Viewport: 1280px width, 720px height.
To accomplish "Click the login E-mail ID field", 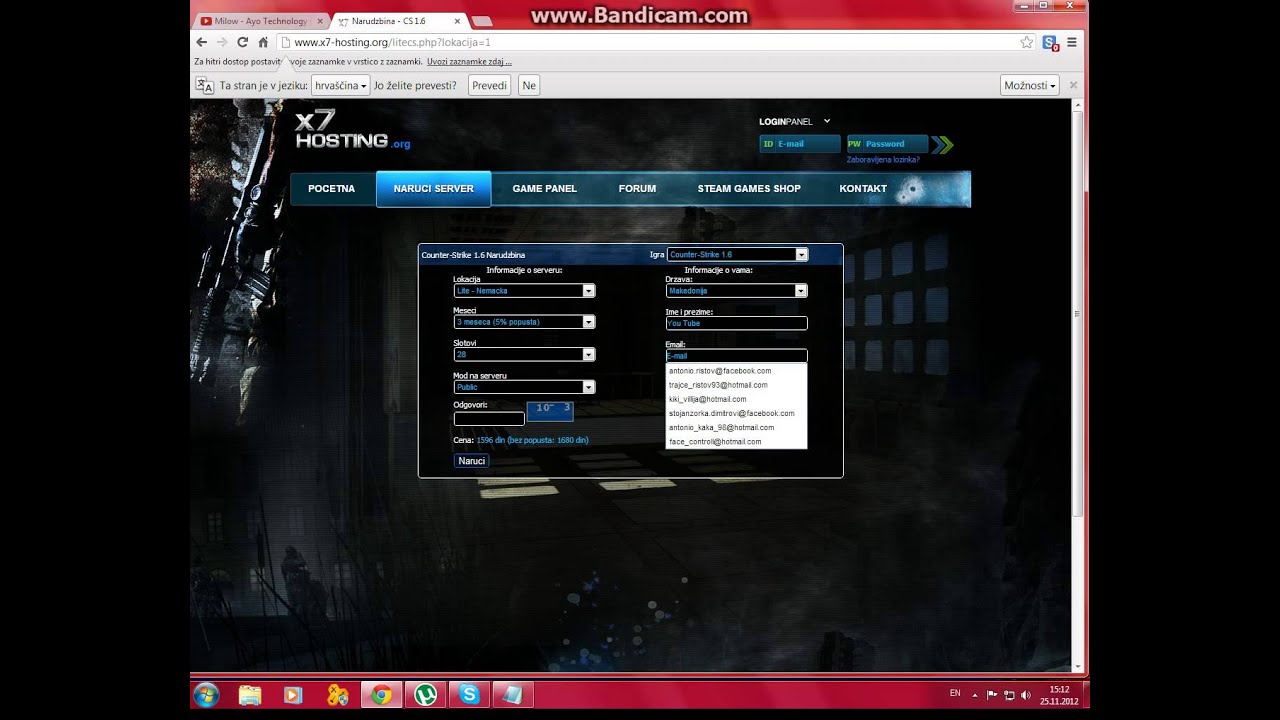I will (x=800, y=144).
